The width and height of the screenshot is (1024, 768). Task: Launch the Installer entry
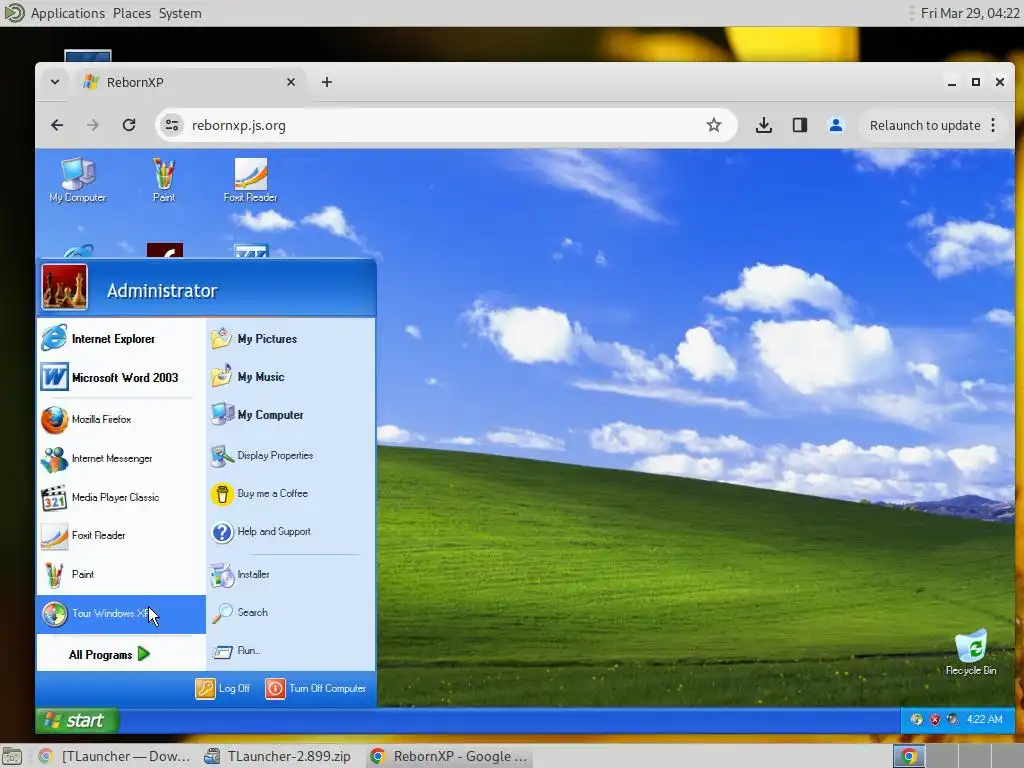coord(291,575)
